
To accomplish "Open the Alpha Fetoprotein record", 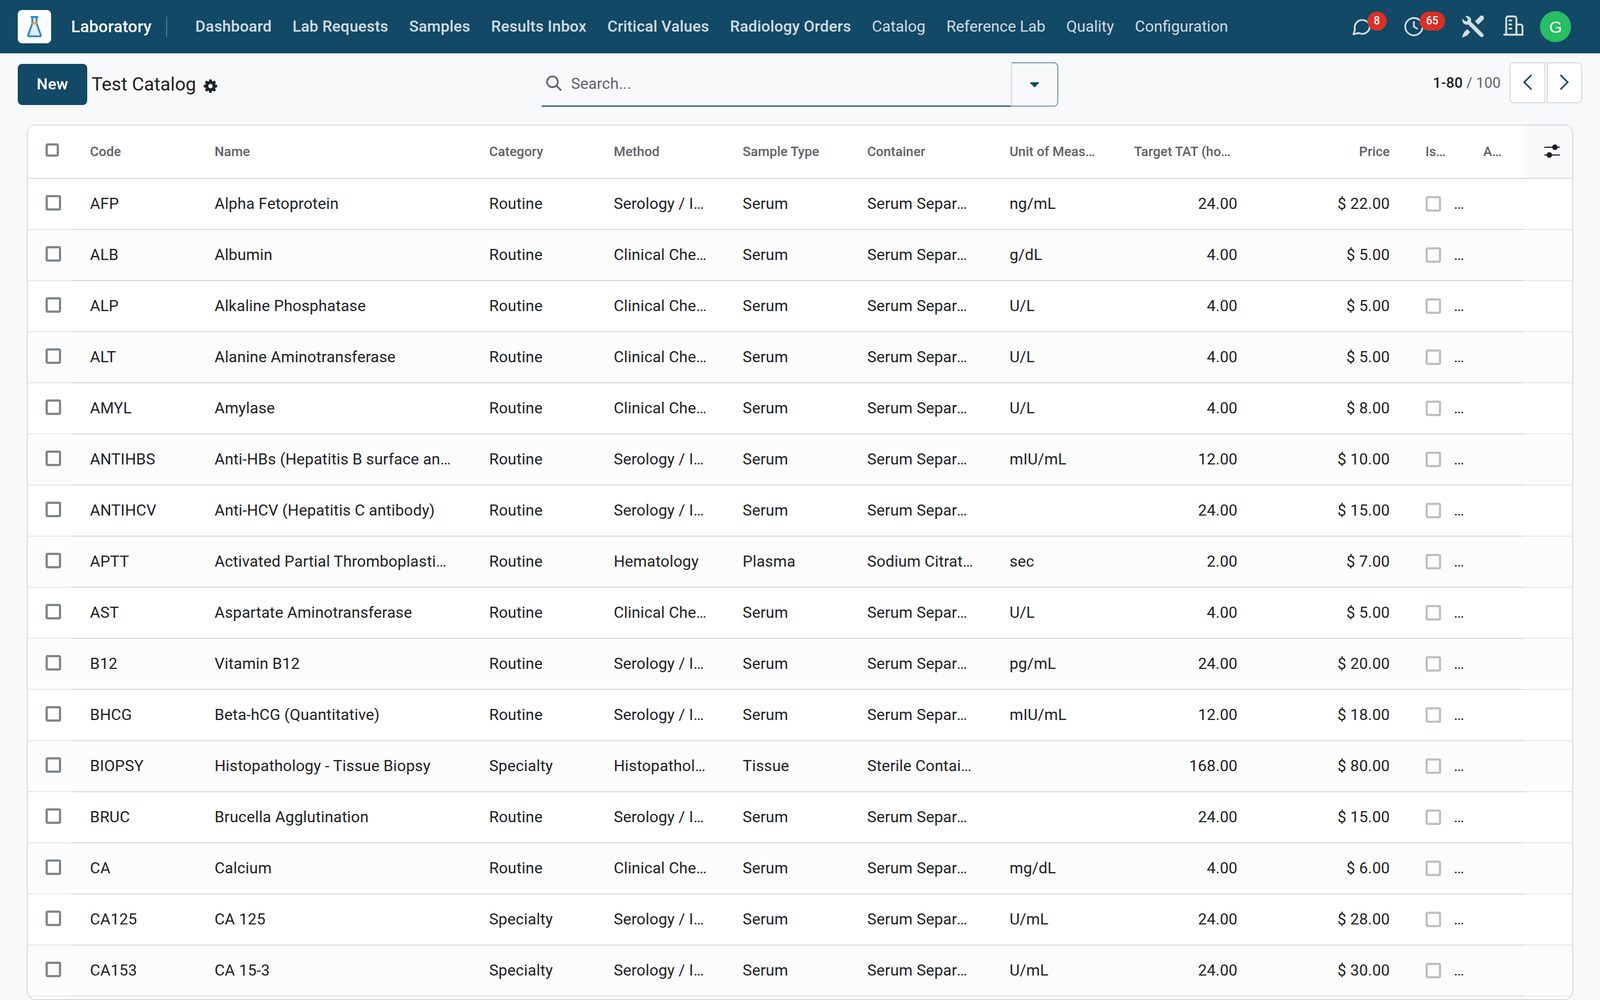I will click(x=276, y=203).
